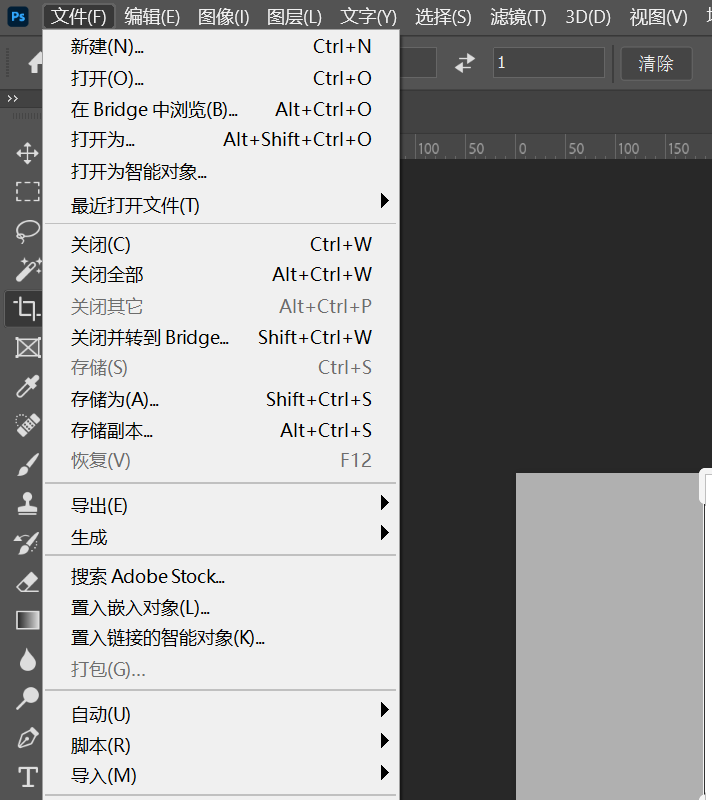Select the Blur tool
Image resolution: width=712 pixels, height=800 pixels.
[27, 659]
